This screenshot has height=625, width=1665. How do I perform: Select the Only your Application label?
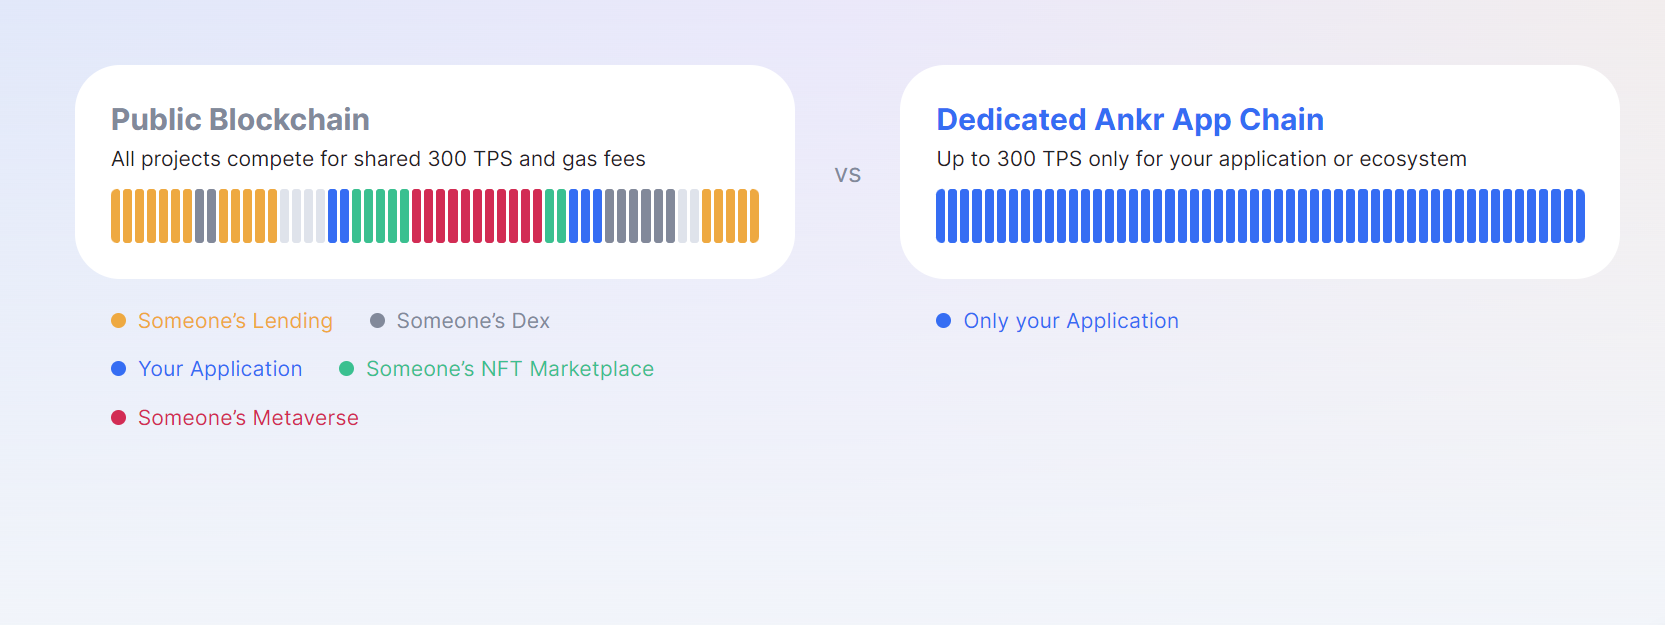pos(1071,321)
